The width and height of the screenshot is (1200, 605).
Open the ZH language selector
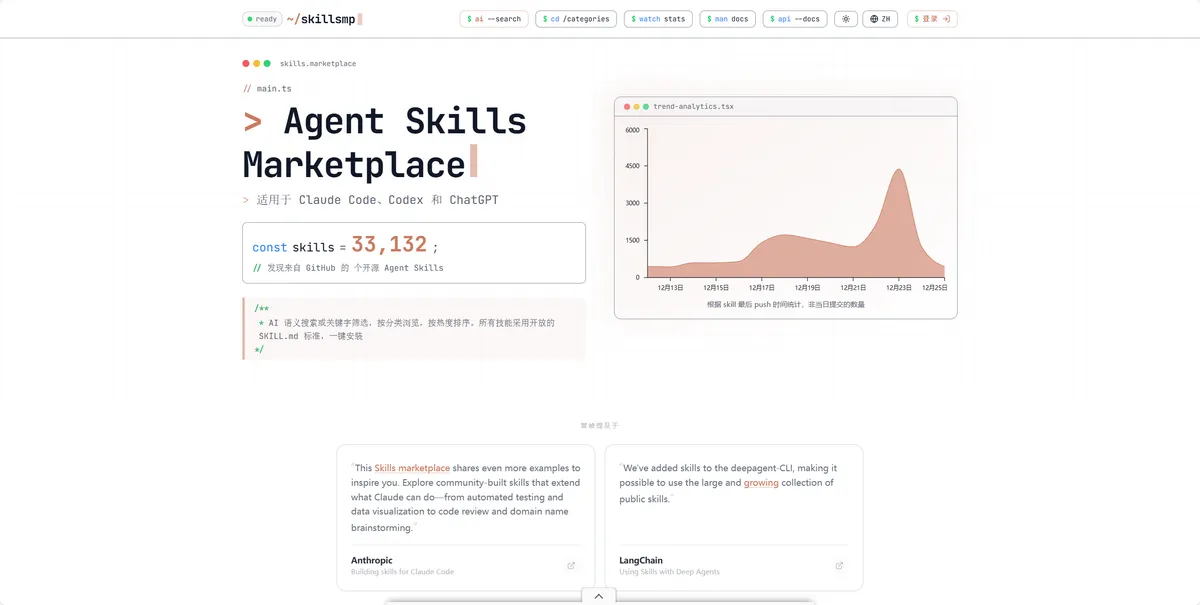pyautogui.click(x=880, y=19)
